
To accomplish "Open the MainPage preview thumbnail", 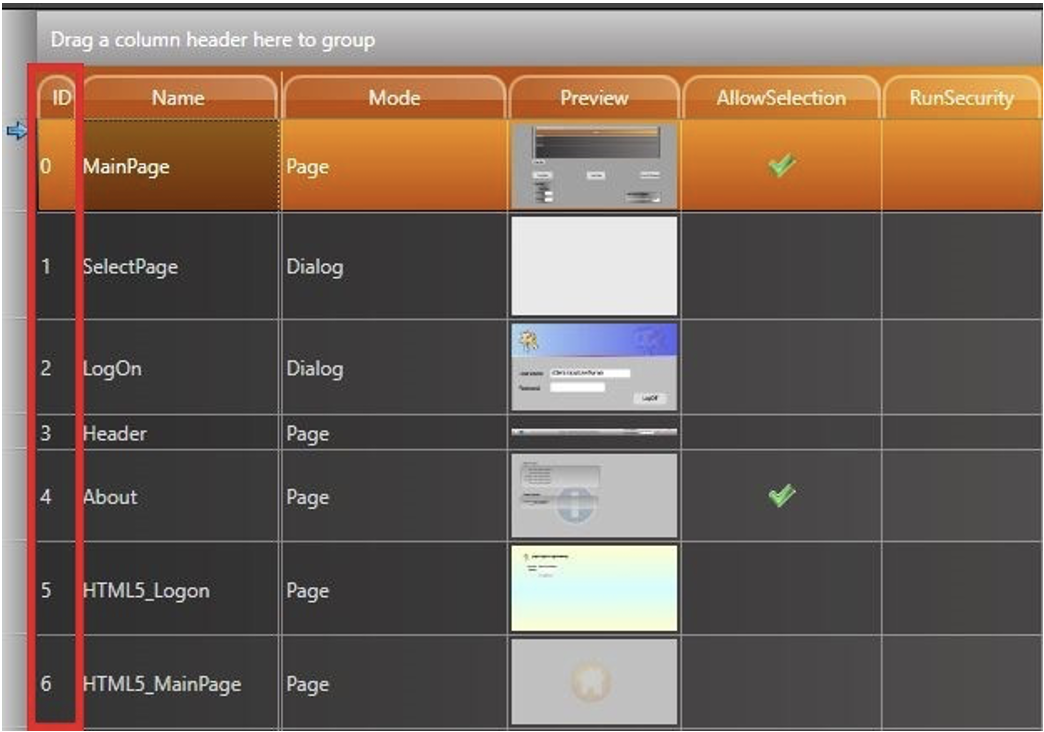I will tap(594, 166).
